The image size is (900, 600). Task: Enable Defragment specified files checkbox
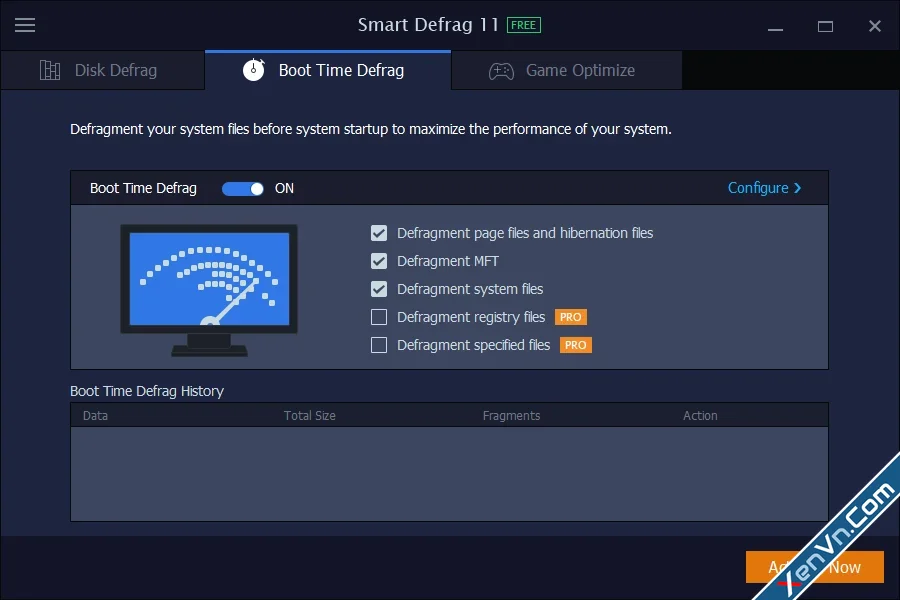(x=379, y=345)
